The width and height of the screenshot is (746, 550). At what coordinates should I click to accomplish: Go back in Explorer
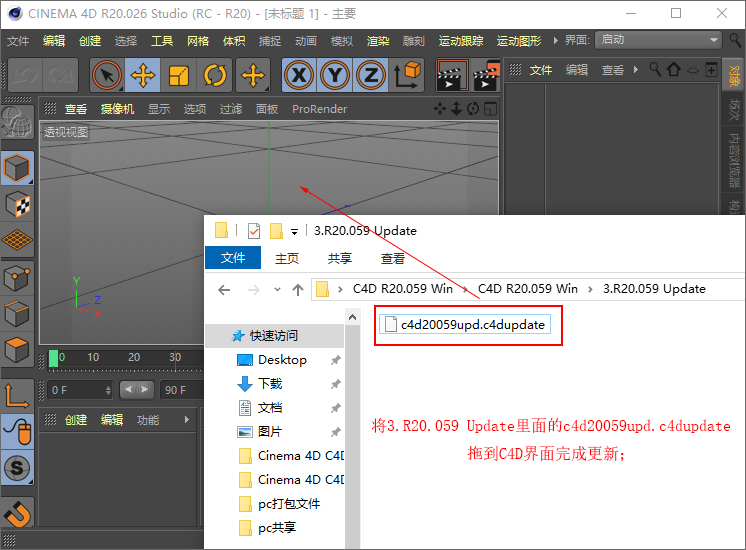pyautogui.click(x=224, y=289)
